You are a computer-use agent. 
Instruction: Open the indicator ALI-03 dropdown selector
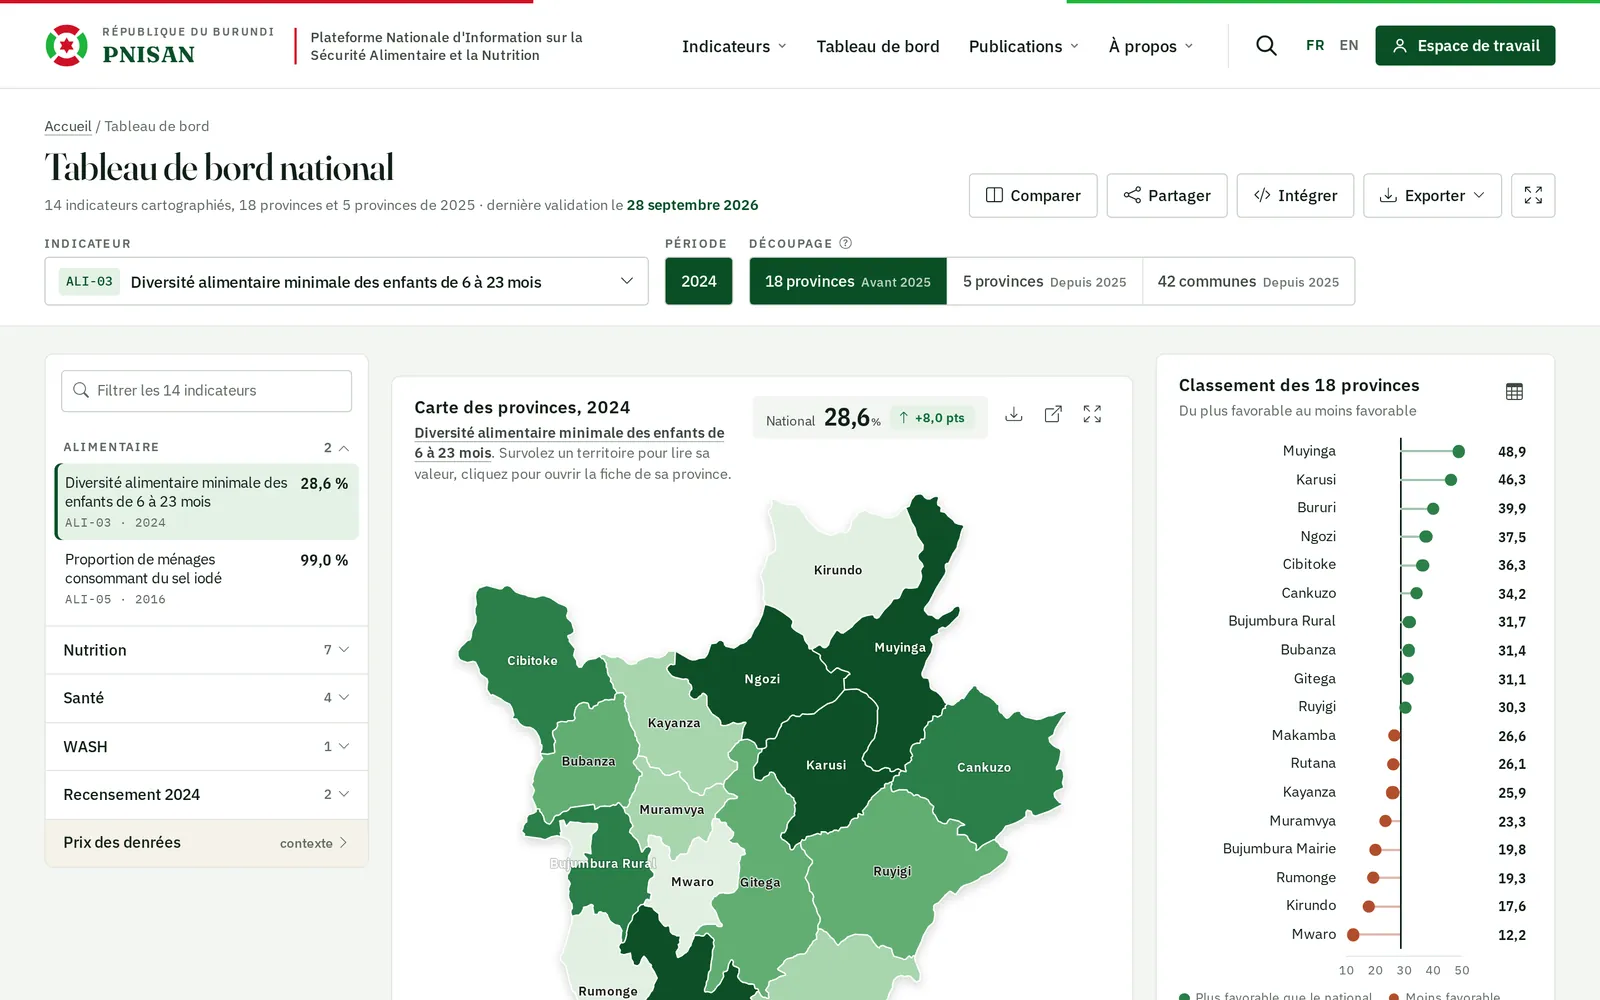(x=346, y=281)
